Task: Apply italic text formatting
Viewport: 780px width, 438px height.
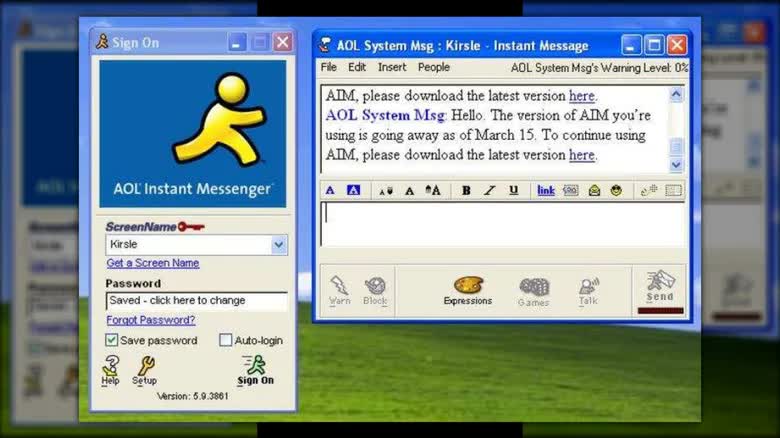Action: pyautogui.click(x=489, y=190)
